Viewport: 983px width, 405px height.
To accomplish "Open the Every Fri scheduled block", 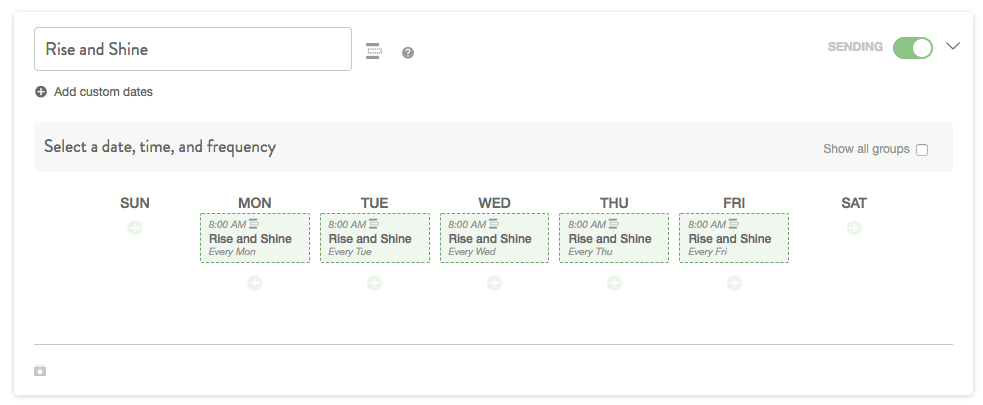I will 734,238.
